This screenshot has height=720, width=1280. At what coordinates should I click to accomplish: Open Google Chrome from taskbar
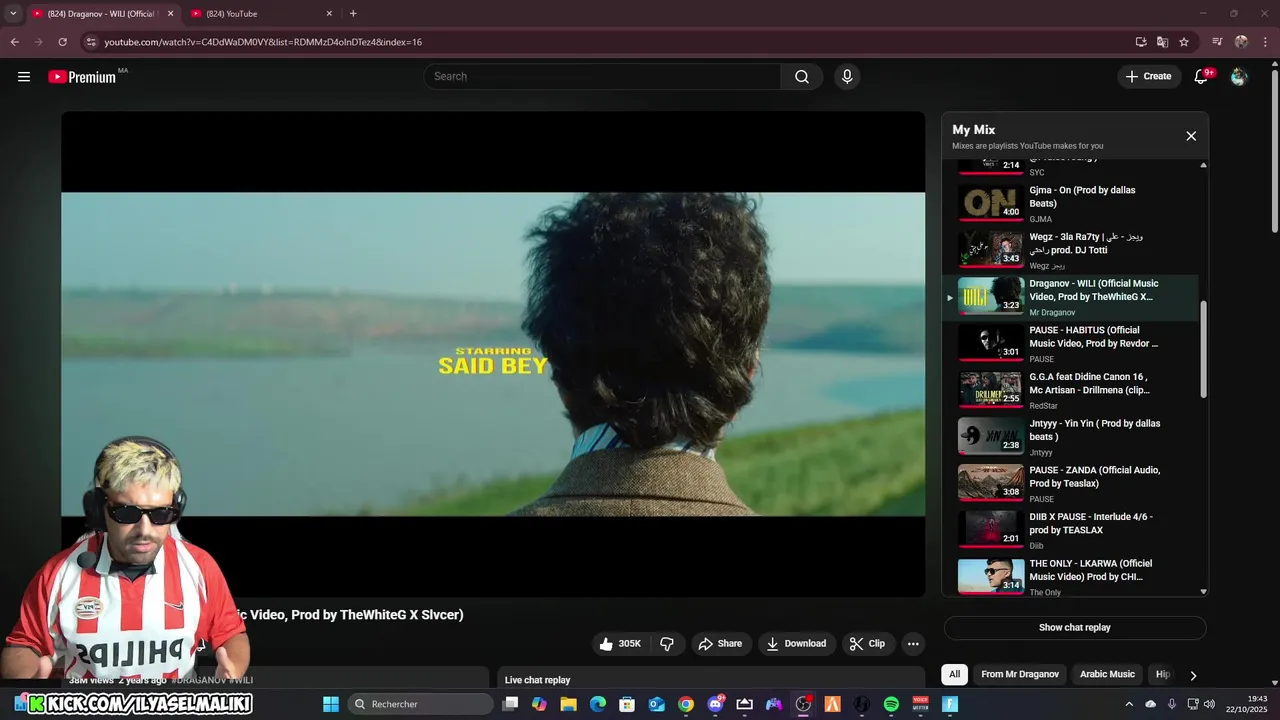click(x=686, y=704)
